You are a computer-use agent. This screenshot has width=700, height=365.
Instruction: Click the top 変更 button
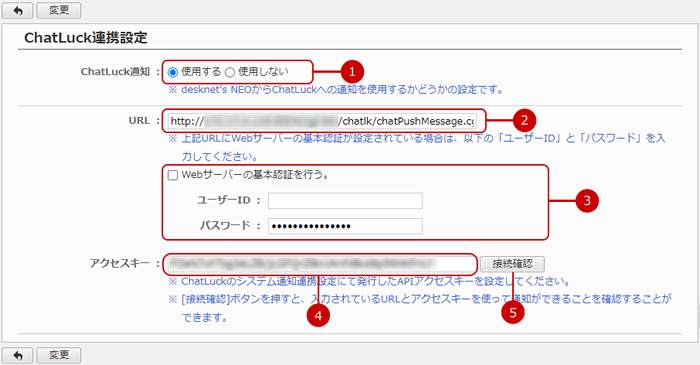(58, 10)
